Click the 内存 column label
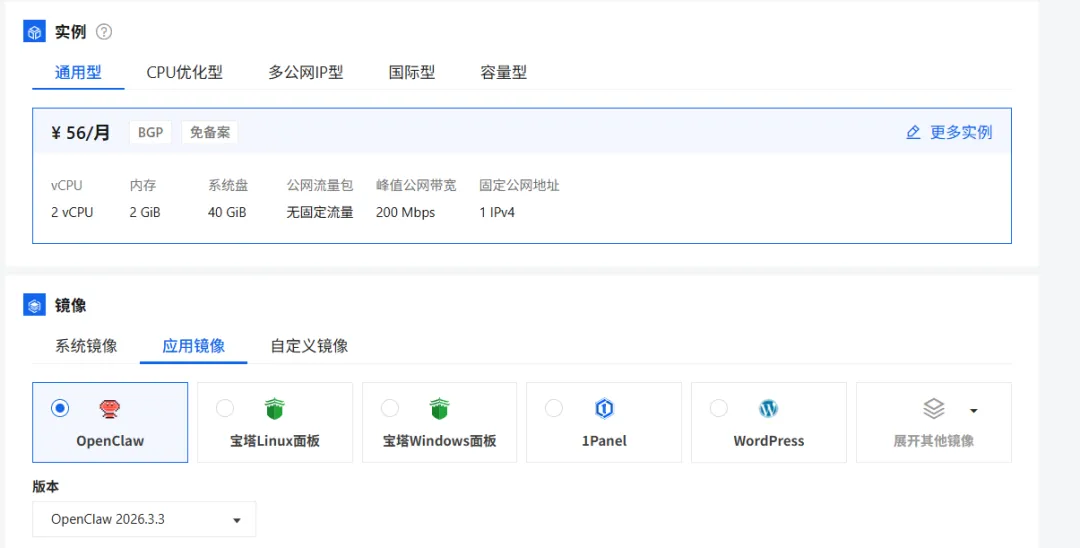The width and height of the screenshot is (1080, 548). [x=143, y=185]
